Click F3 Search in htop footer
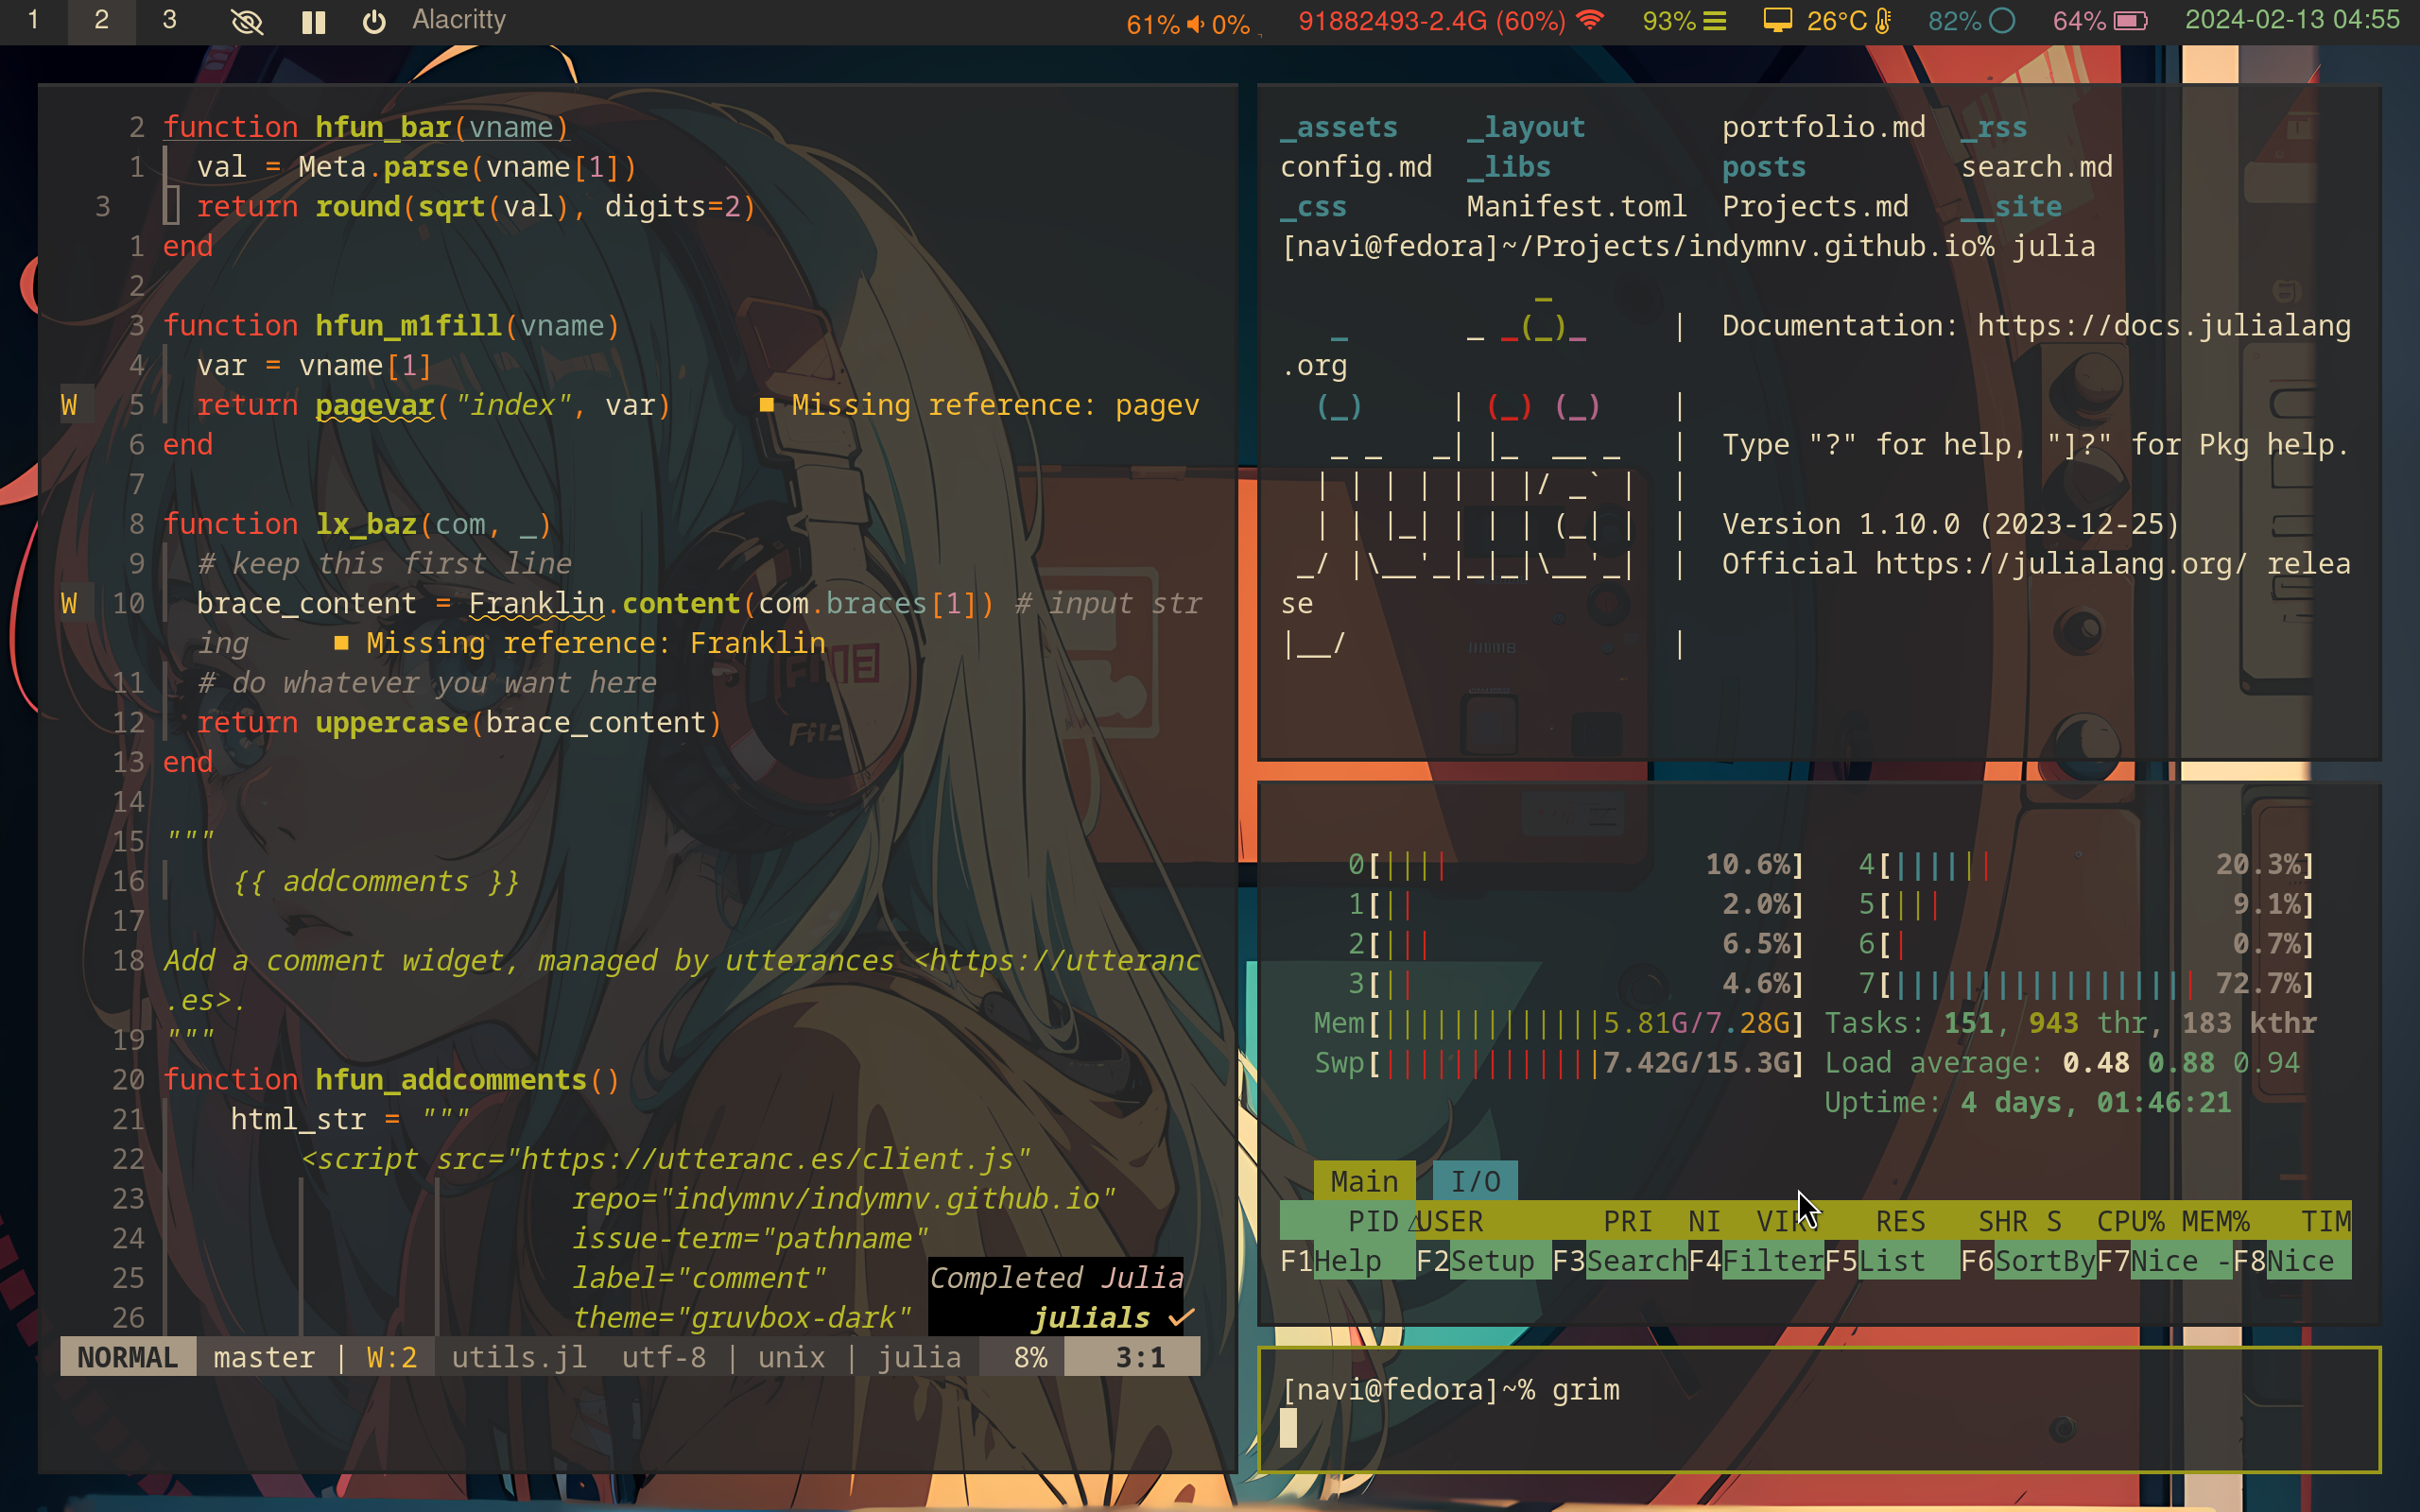Viewport: 2420px width, 1512px height. point(1620,1261)
